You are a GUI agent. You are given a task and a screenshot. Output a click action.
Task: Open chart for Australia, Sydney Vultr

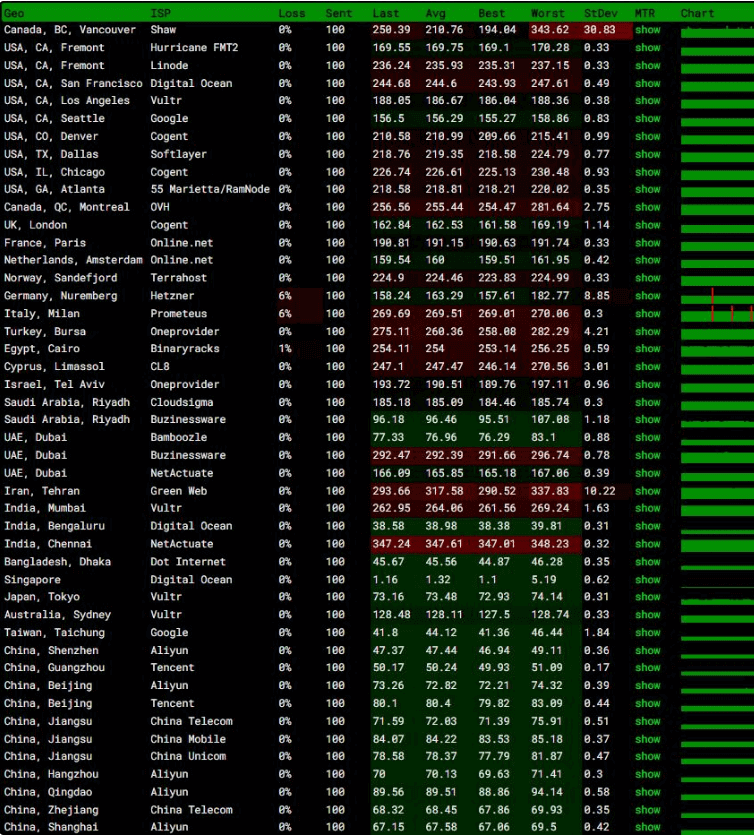716,615
